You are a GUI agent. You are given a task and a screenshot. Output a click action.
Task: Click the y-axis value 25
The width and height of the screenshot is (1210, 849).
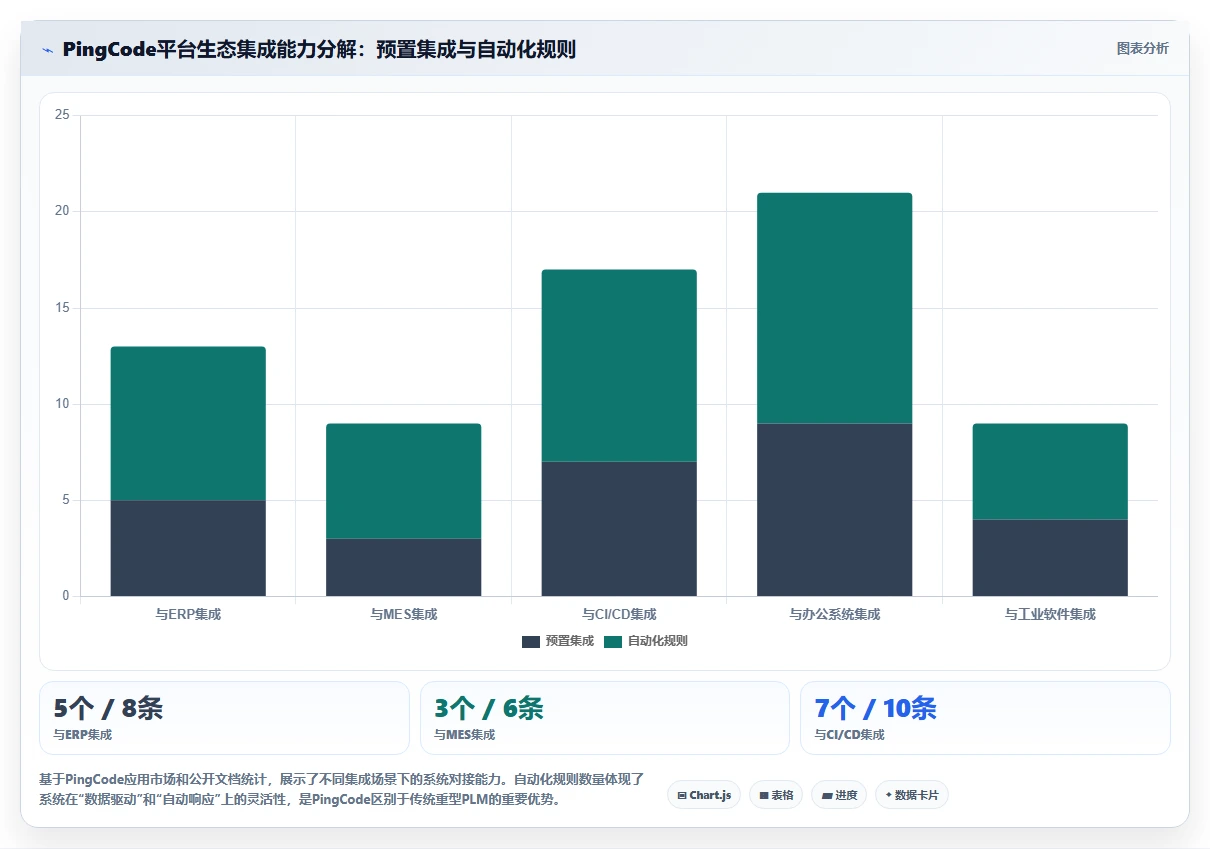(62, 115)
